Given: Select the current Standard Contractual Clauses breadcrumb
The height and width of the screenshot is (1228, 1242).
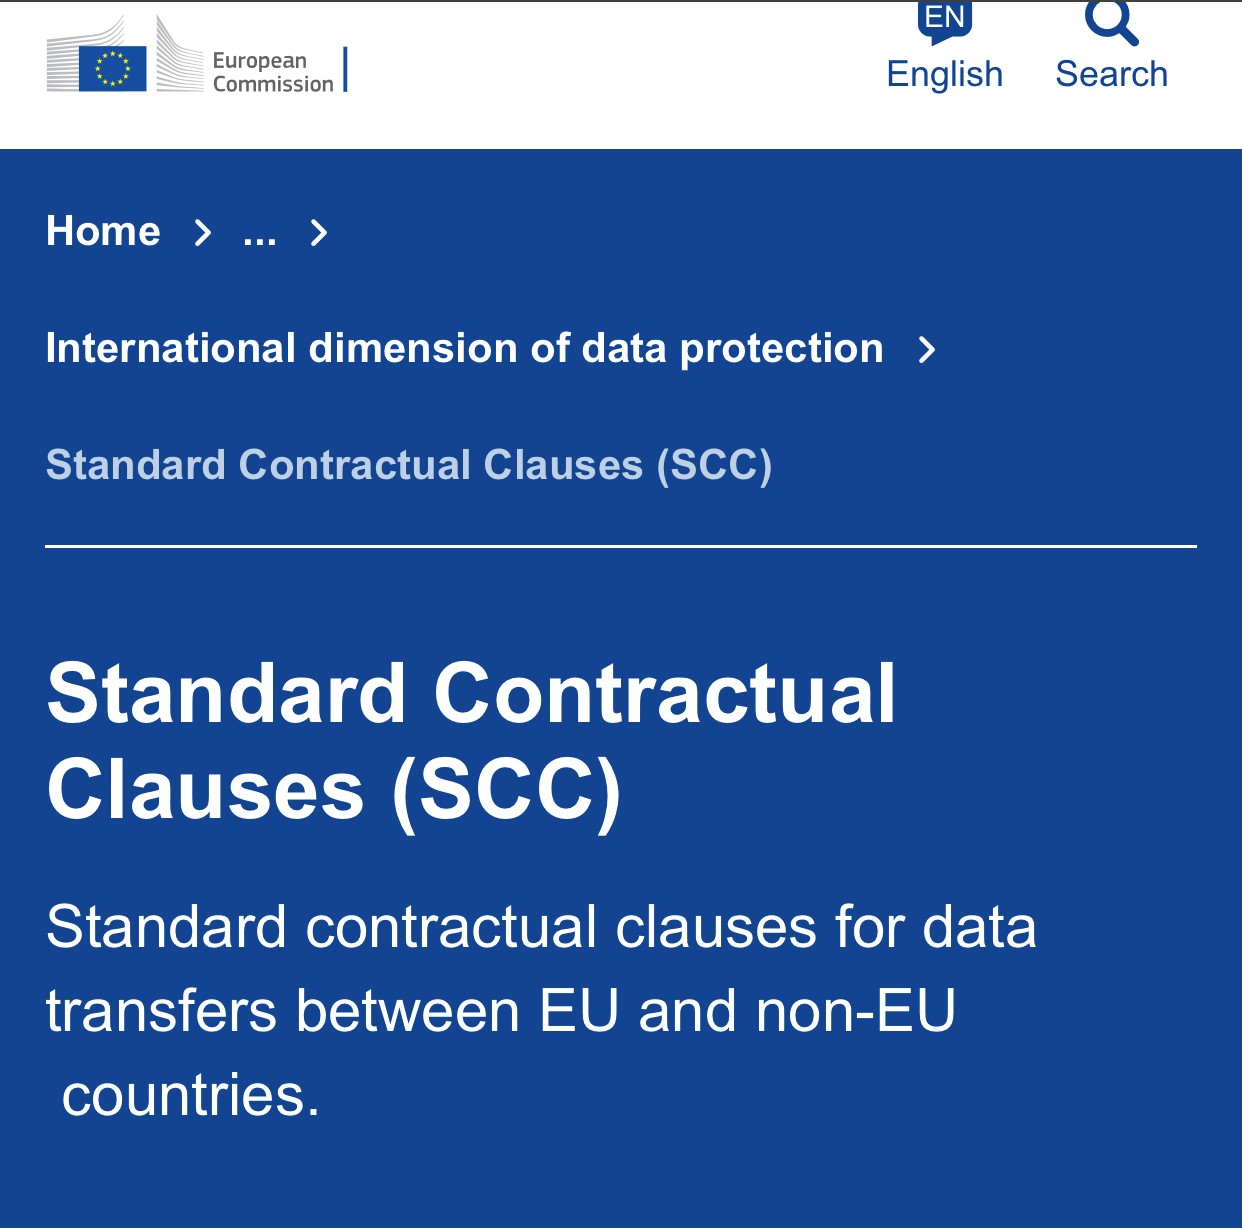Looking at the screenshot, I should click(x=409, y=466).
